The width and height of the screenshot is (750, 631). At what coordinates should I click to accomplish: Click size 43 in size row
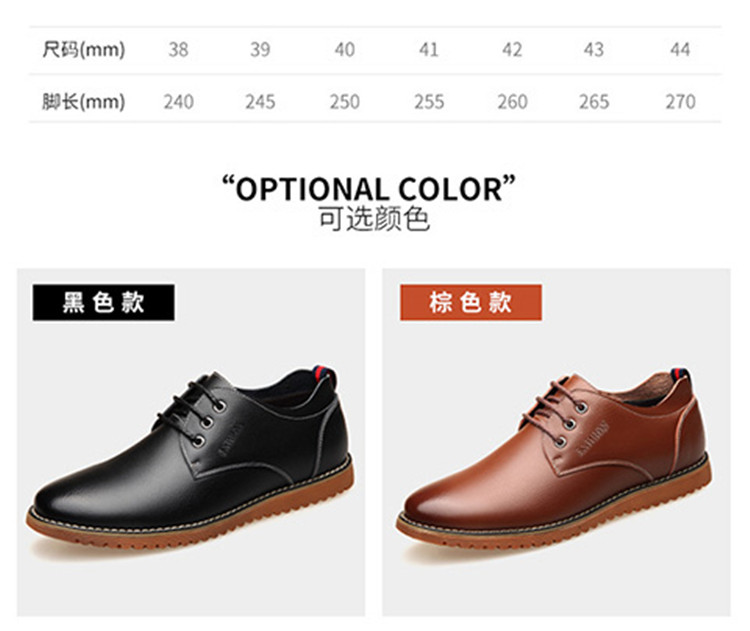(594, 50)
